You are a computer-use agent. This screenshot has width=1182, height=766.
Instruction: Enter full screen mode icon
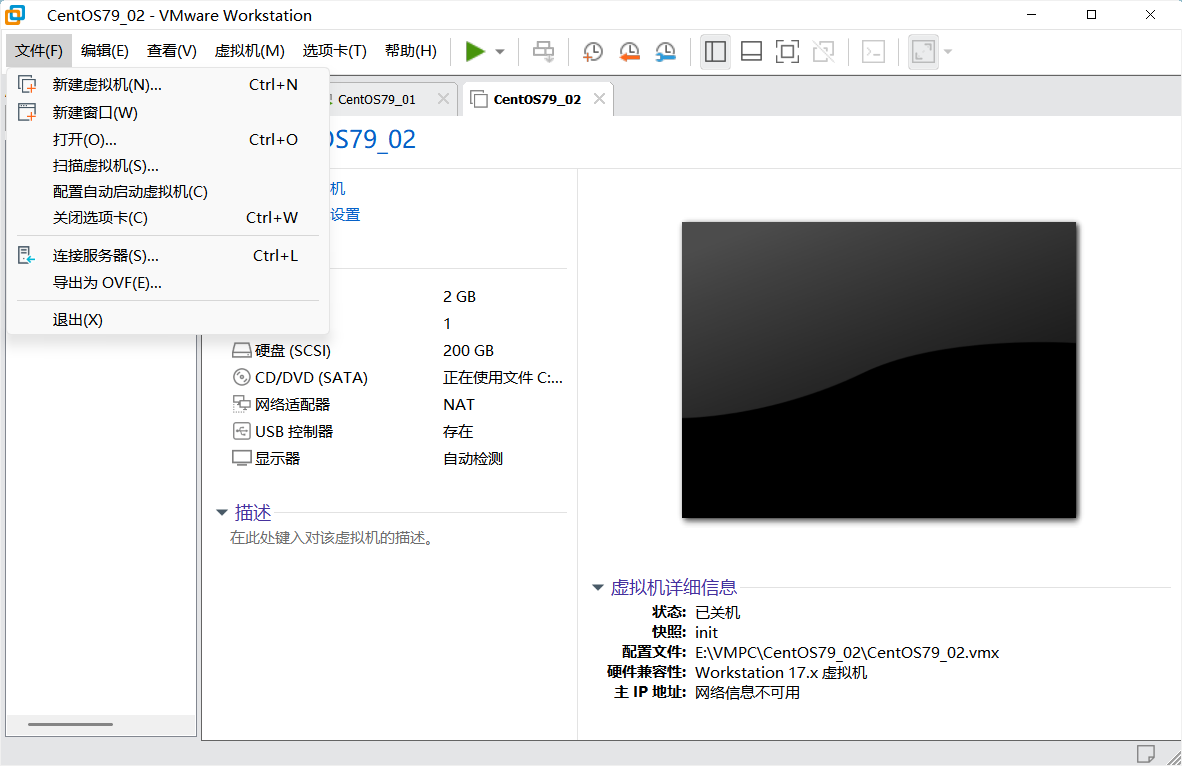tap(788, 51)
